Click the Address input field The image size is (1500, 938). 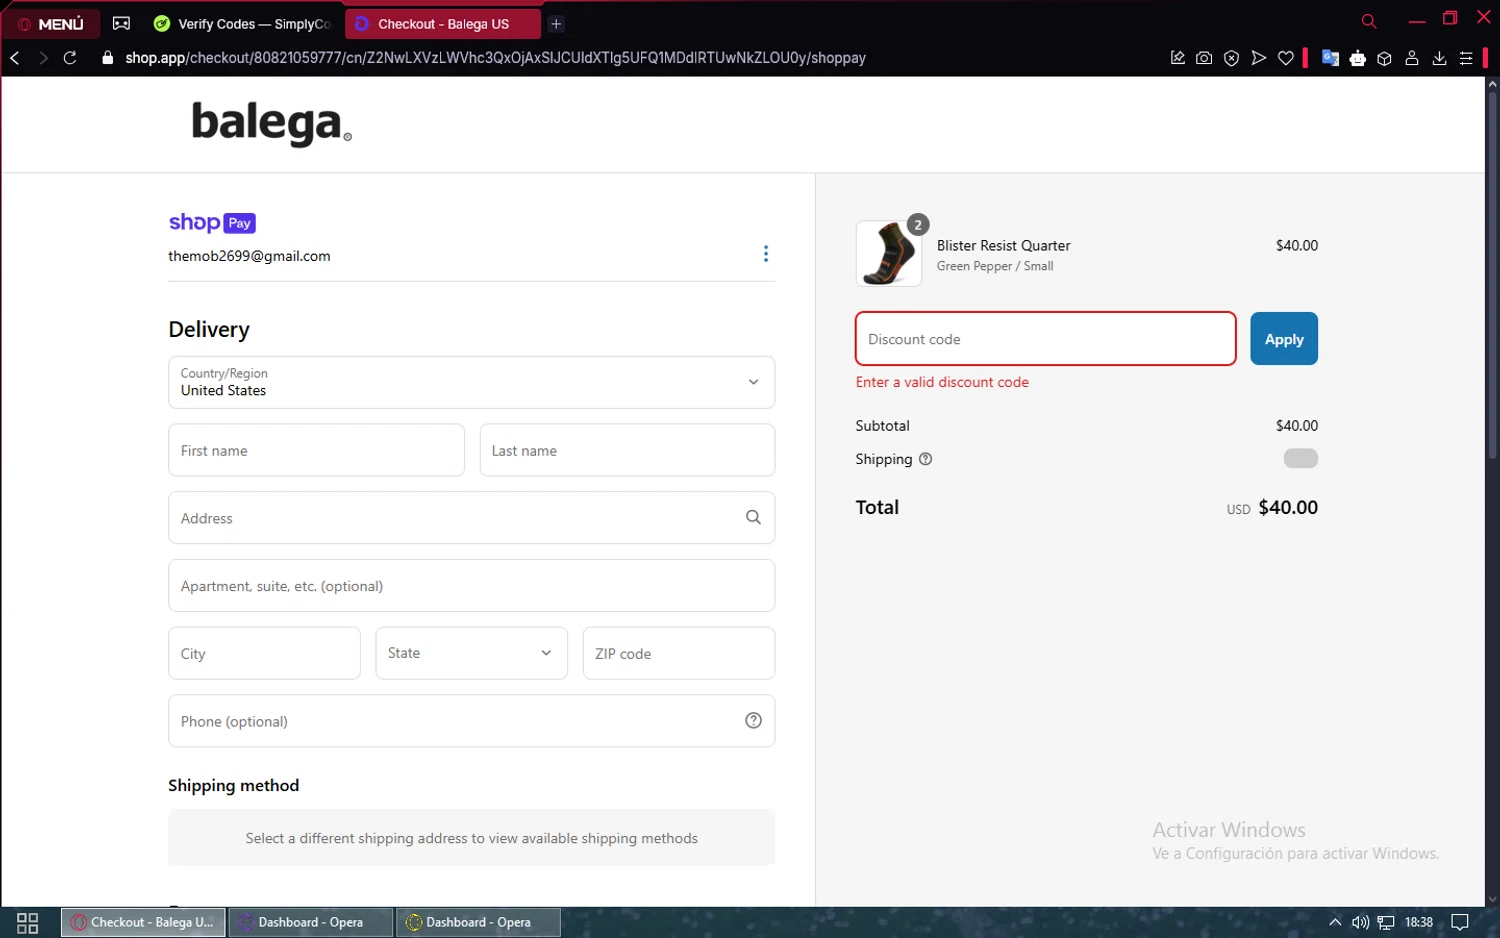(x=471, y=518)
